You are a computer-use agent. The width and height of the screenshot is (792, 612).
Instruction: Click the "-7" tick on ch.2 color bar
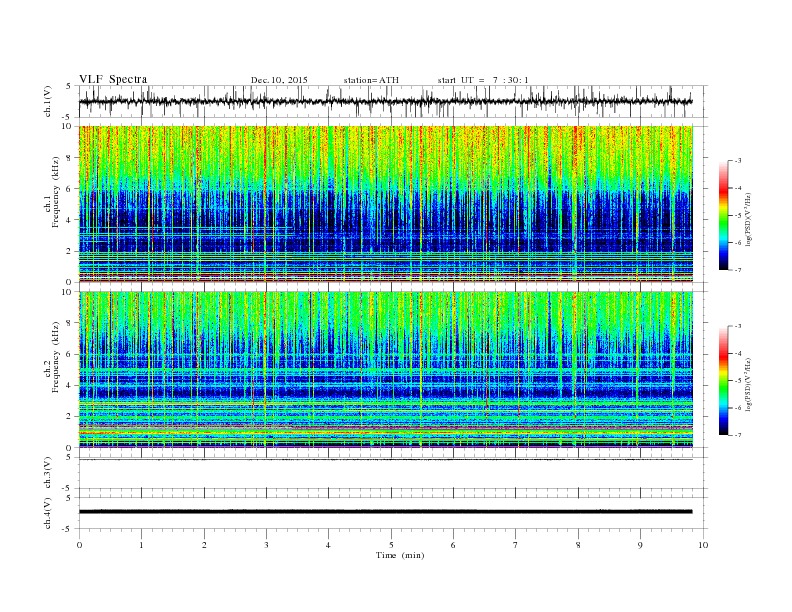tap(738, 435)
